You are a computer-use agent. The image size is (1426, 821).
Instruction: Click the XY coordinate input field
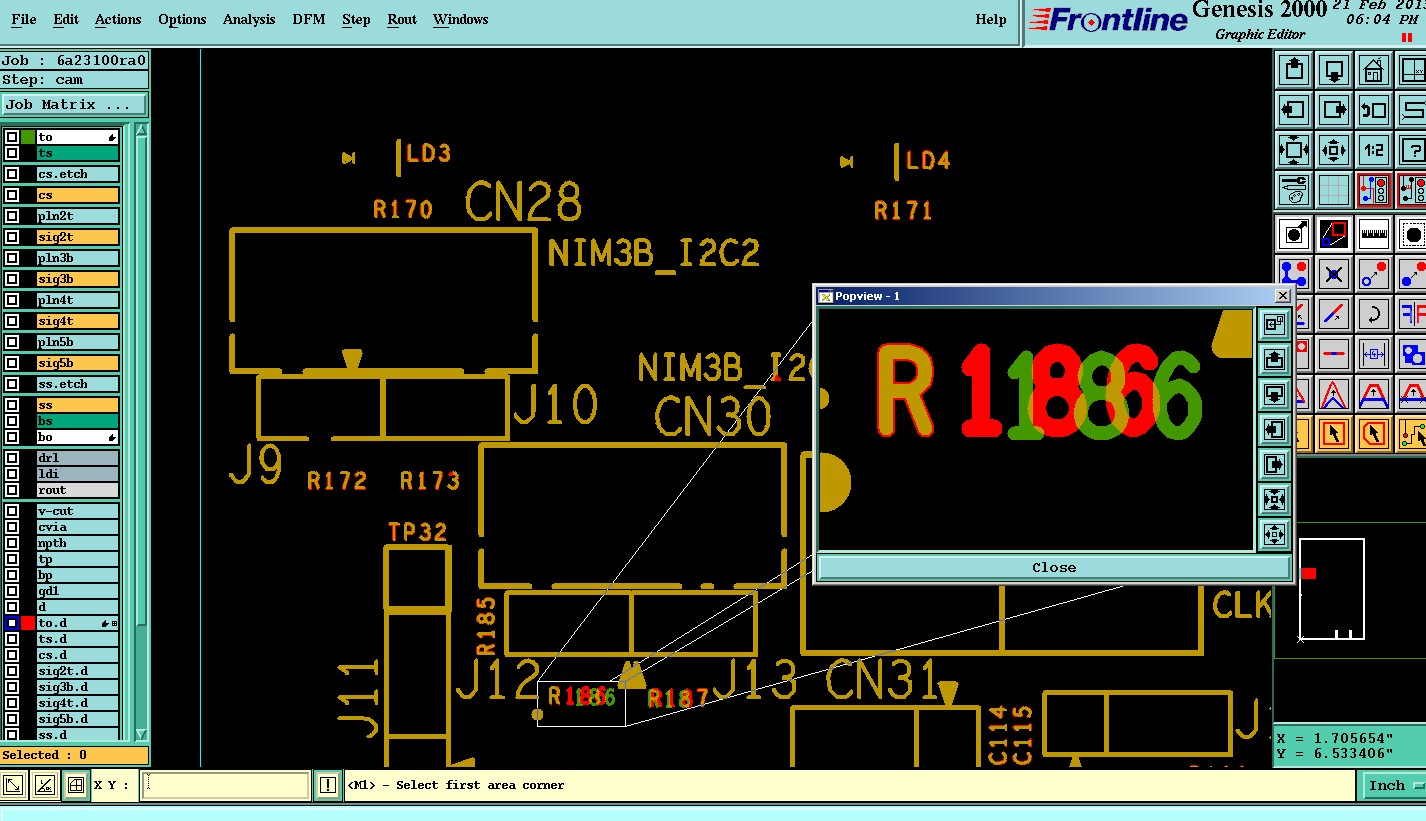(x=225, y=785)
